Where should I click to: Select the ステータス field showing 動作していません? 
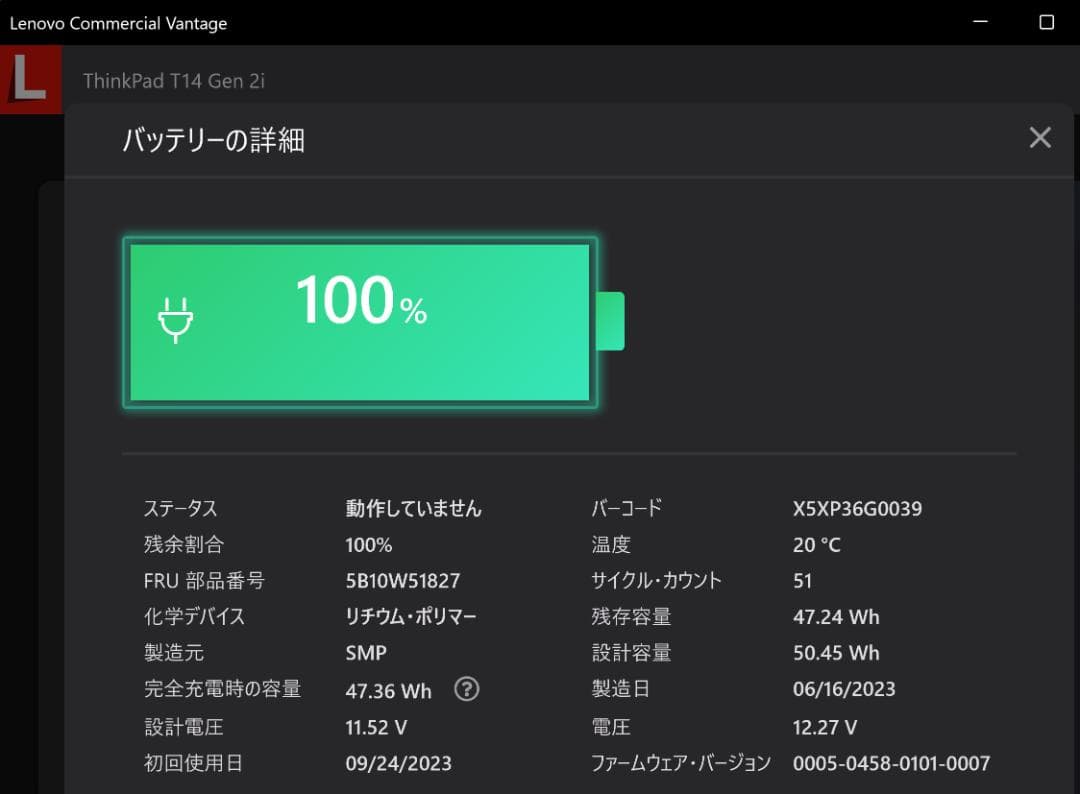pos(412,508)
